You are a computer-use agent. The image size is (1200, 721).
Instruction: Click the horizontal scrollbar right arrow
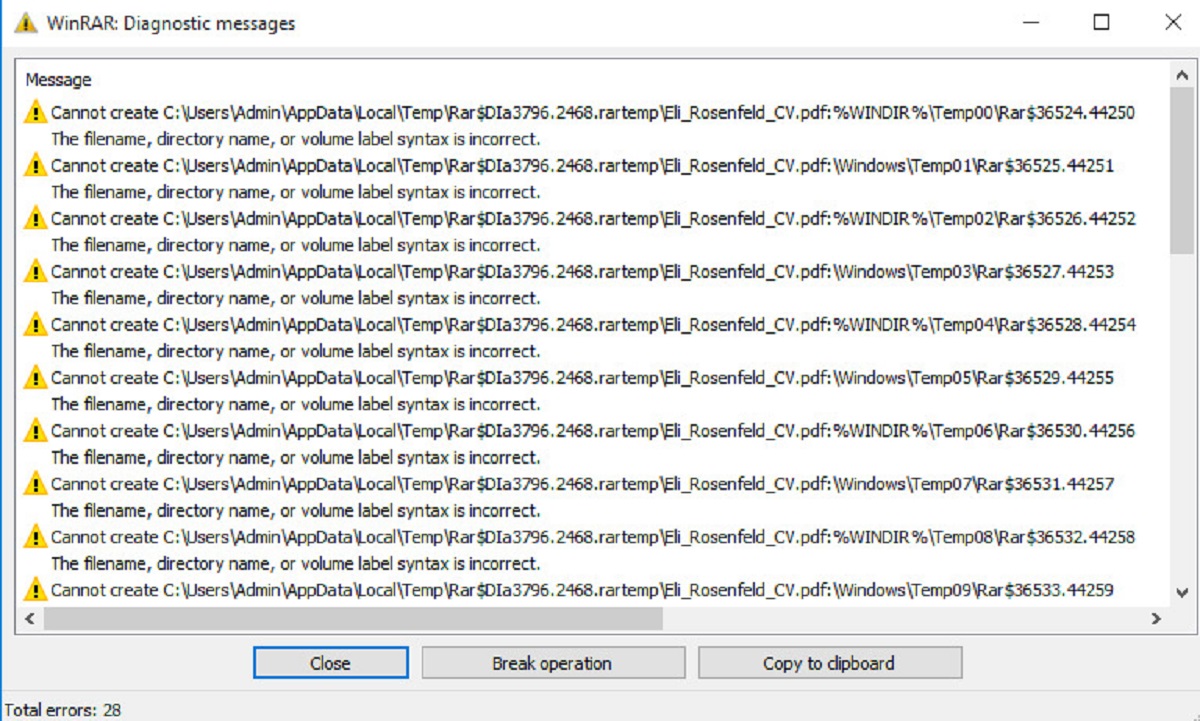click(x=1156, y=619)
